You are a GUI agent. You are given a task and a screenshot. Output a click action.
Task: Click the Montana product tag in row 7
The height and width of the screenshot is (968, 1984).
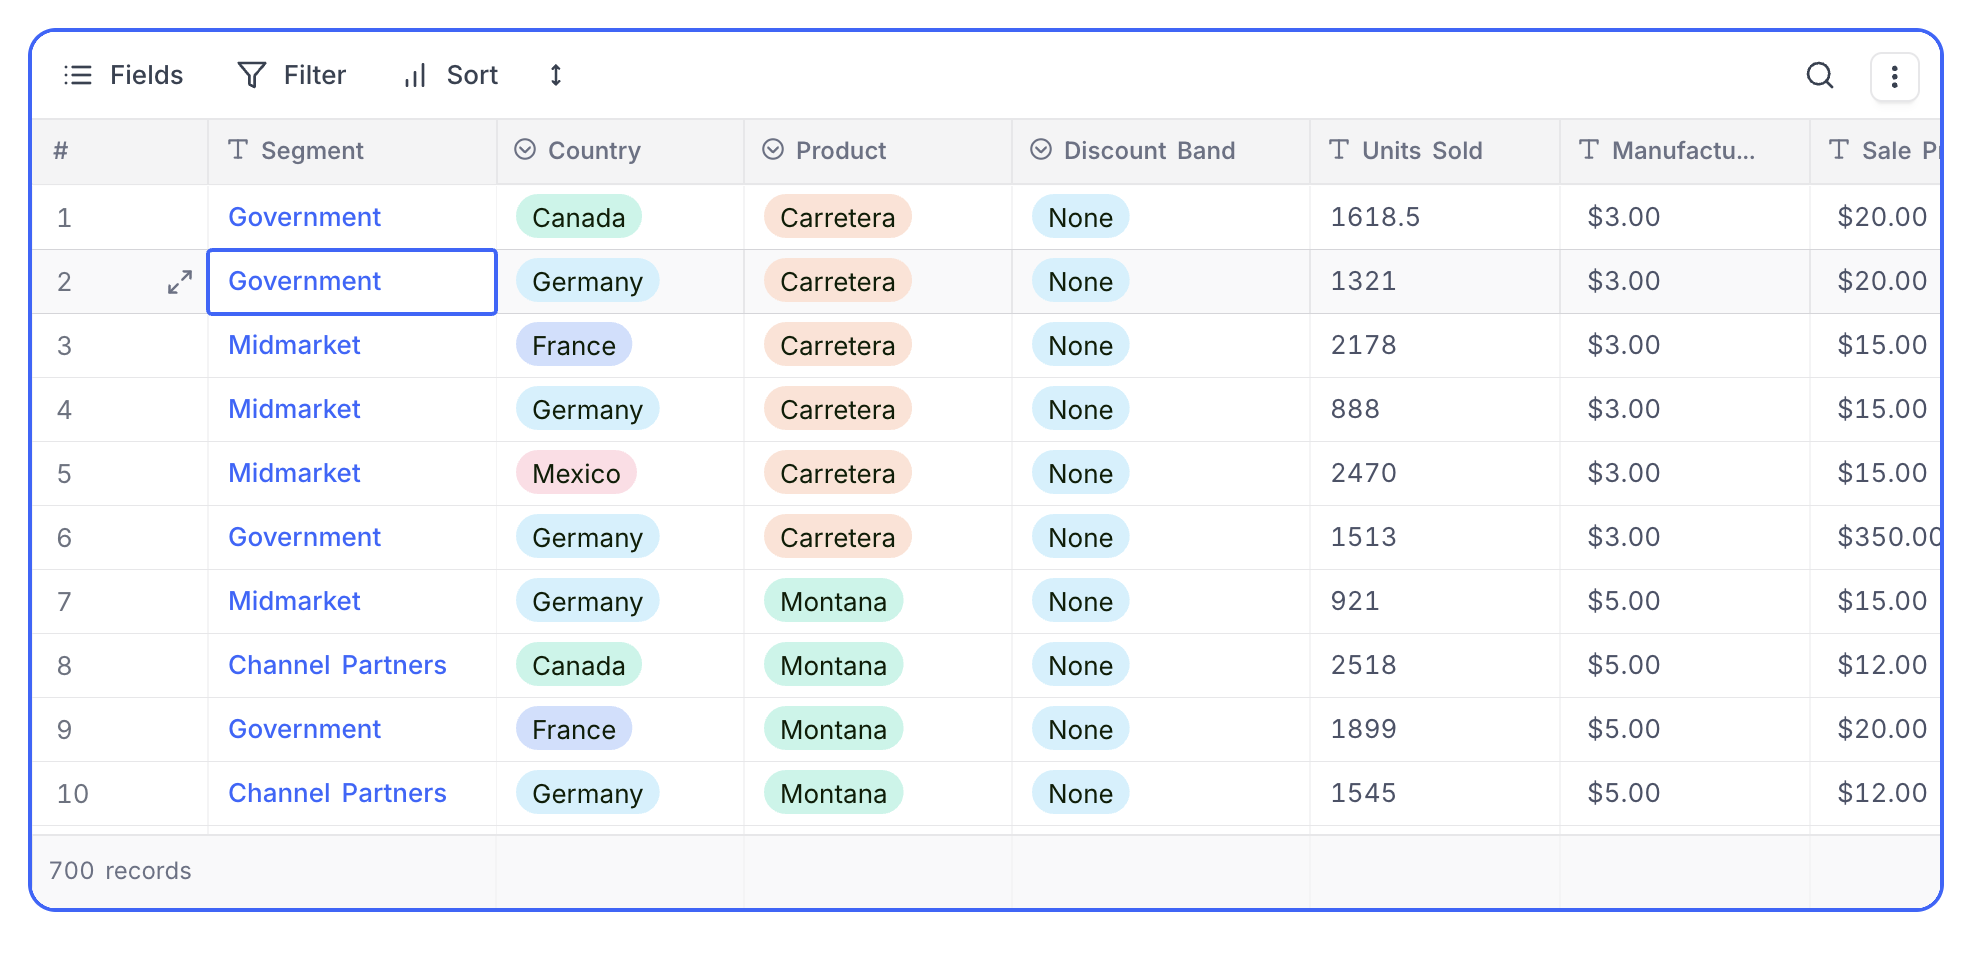(x=833, y=601)
